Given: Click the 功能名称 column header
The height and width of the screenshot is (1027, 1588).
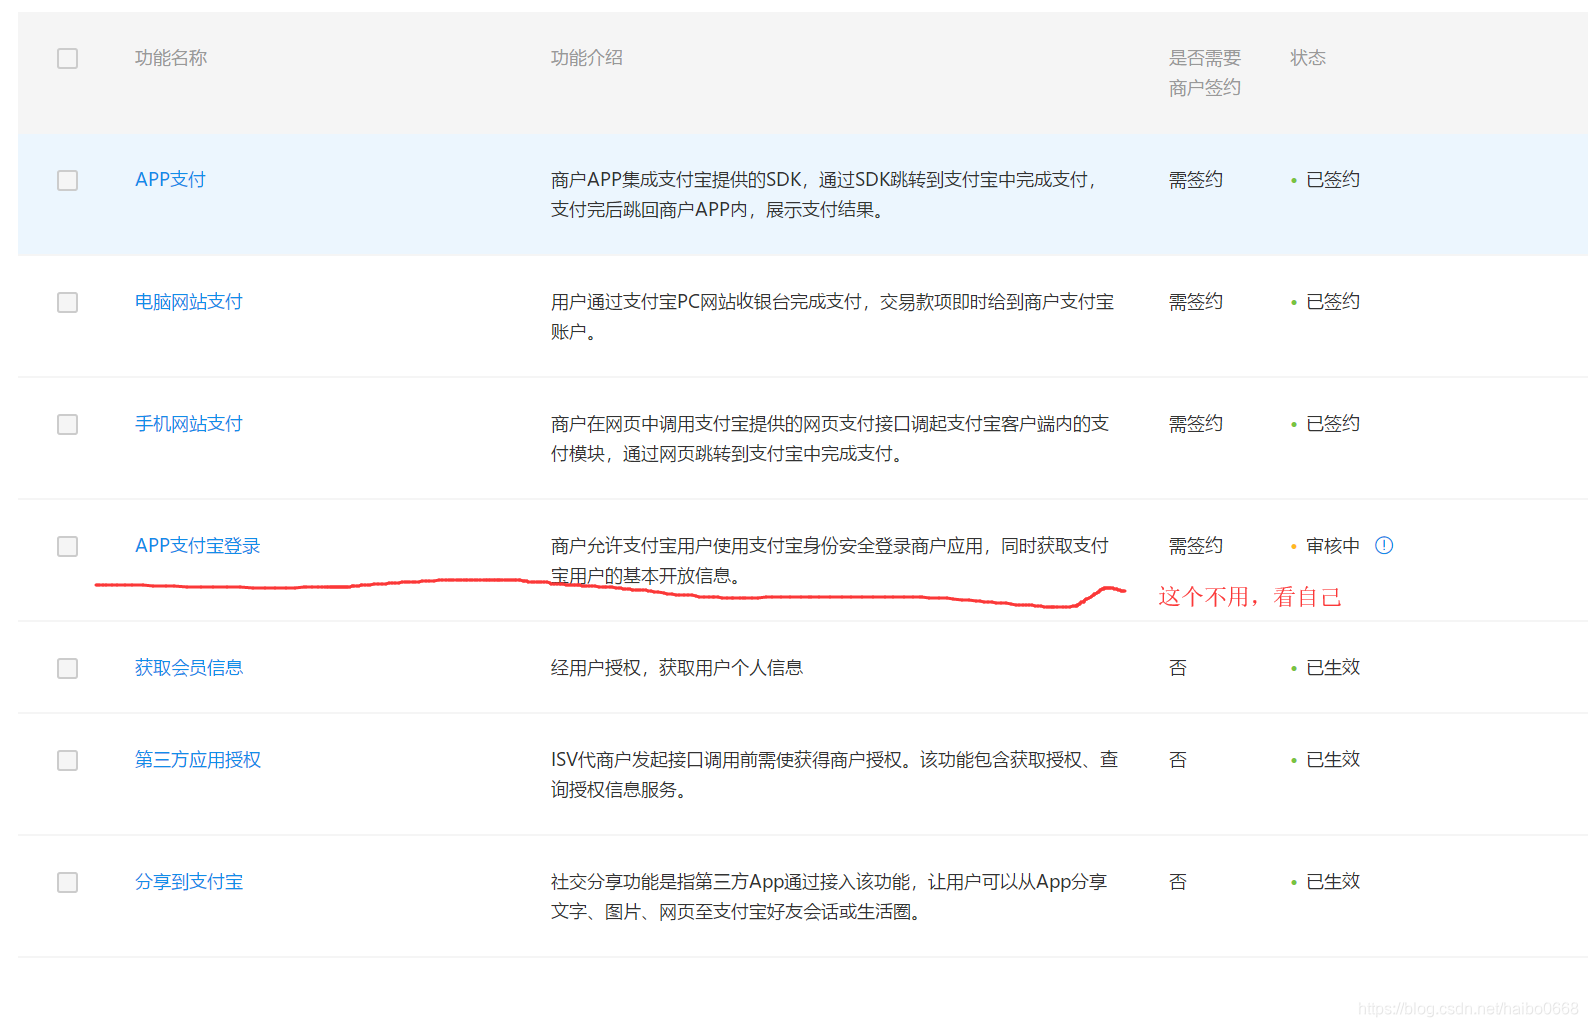Looking at the screenshot, I should 171,57.
